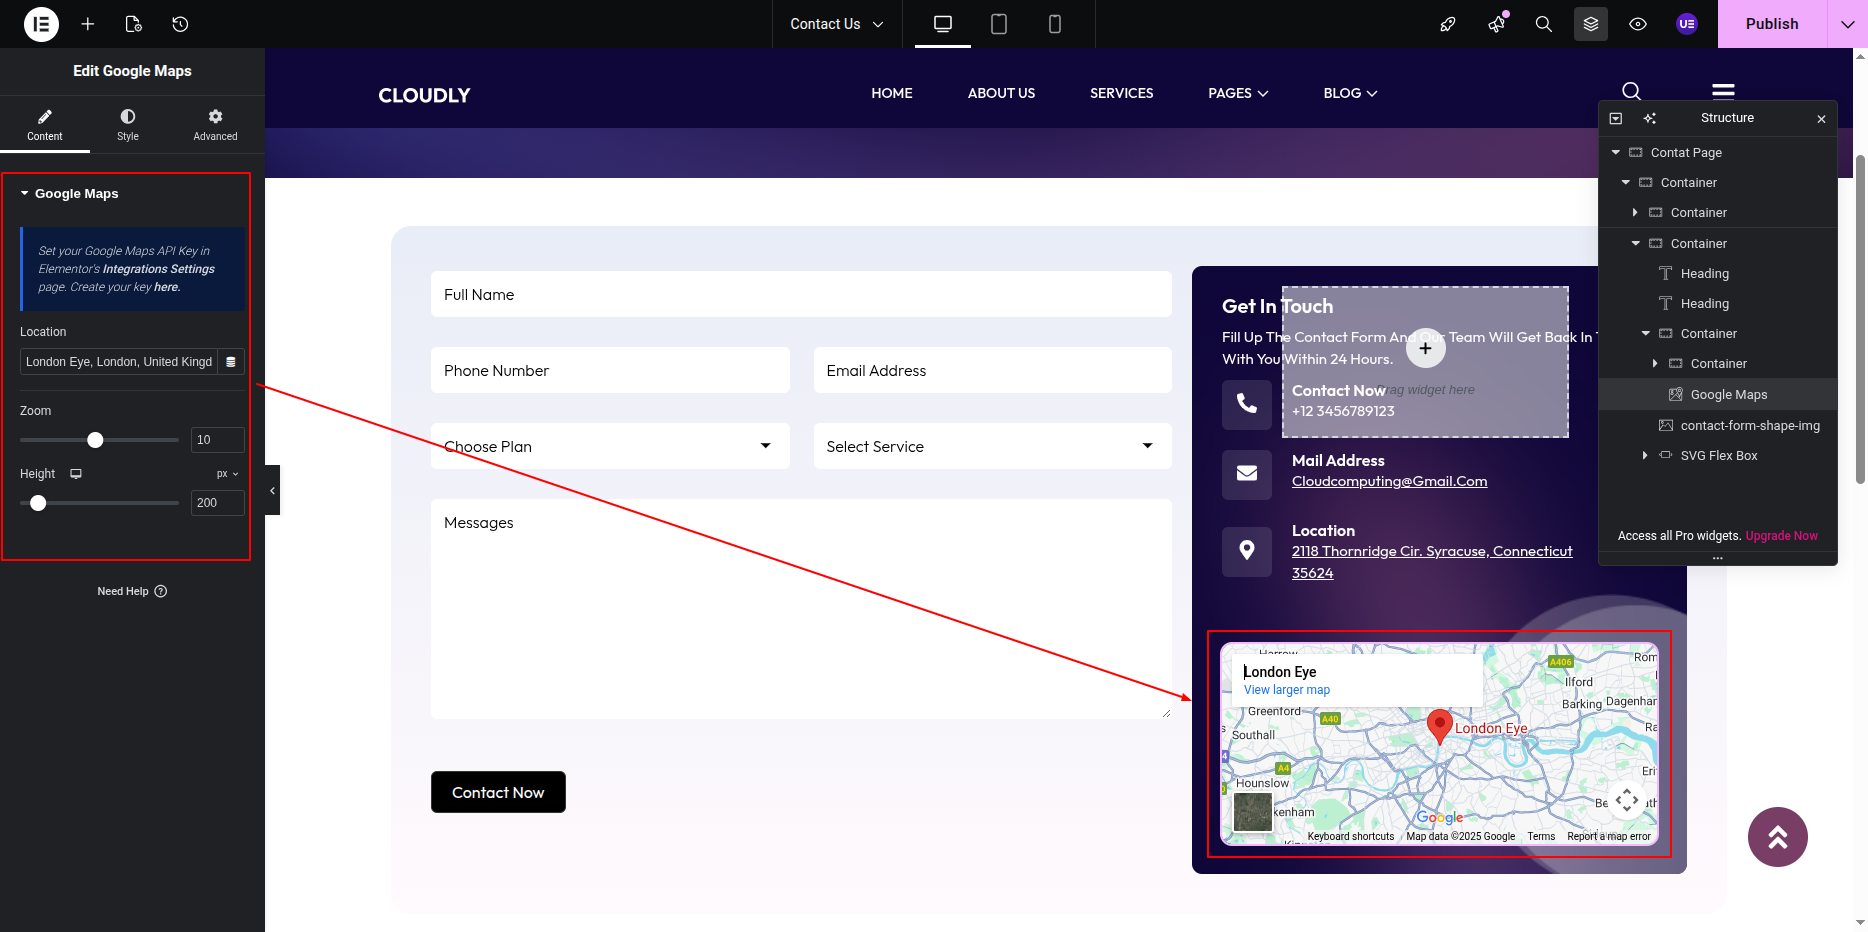Switch to the Advanced tab
The width and height of the screenshot is (1868, 932).
point(215,125)
